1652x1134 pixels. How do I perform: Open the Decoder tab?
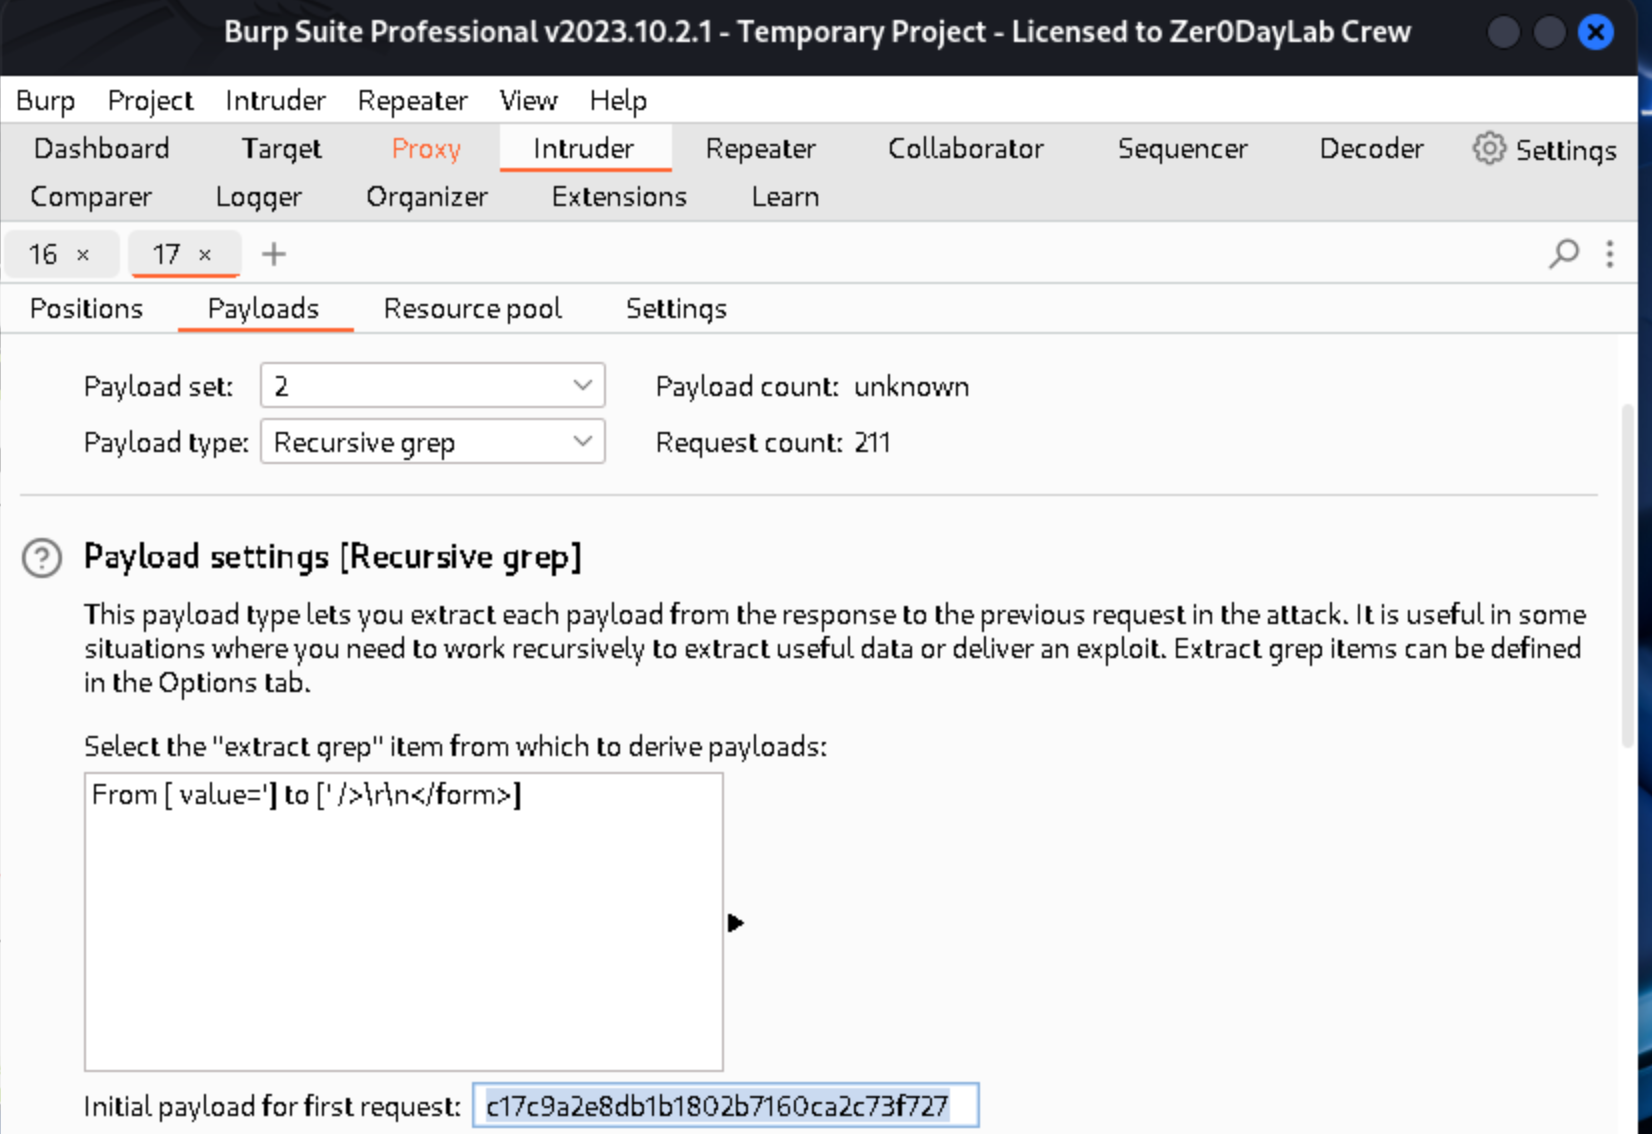coord(1371,149)
